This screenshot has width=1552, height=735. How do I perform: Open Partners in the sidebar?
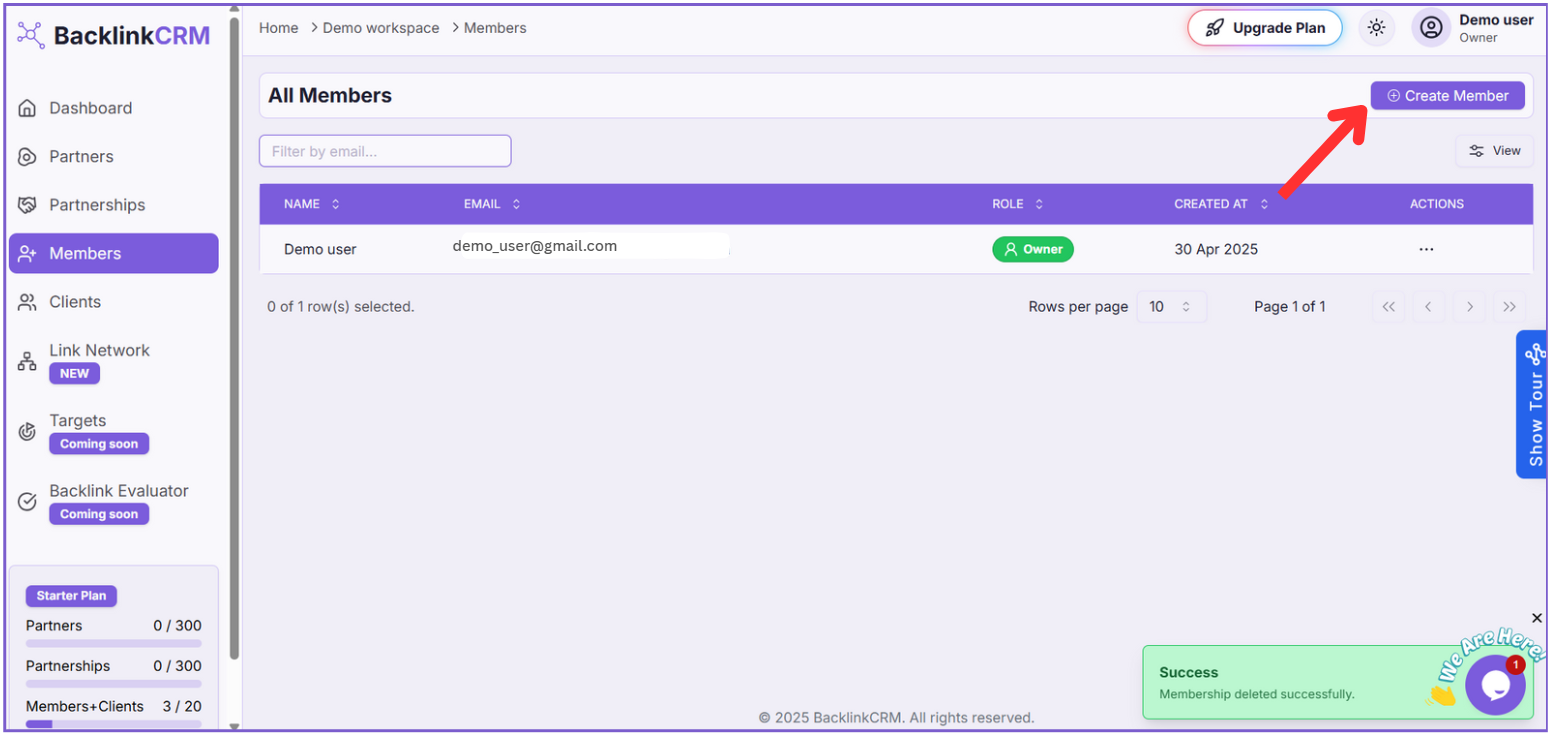point(81,157)
